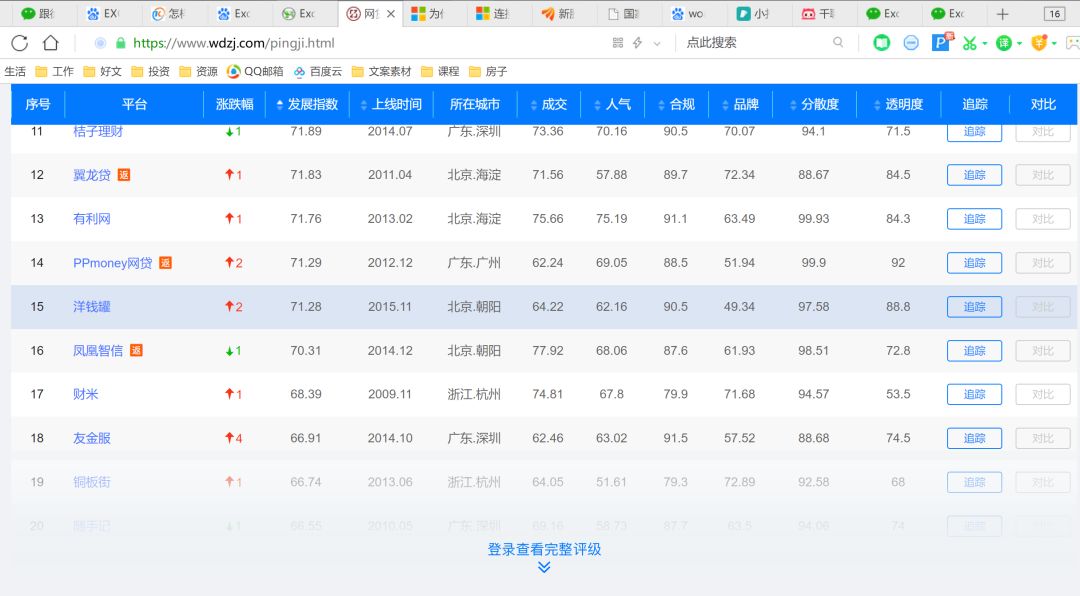Open the 房子 bookmark folder

[x=488, y=71]
